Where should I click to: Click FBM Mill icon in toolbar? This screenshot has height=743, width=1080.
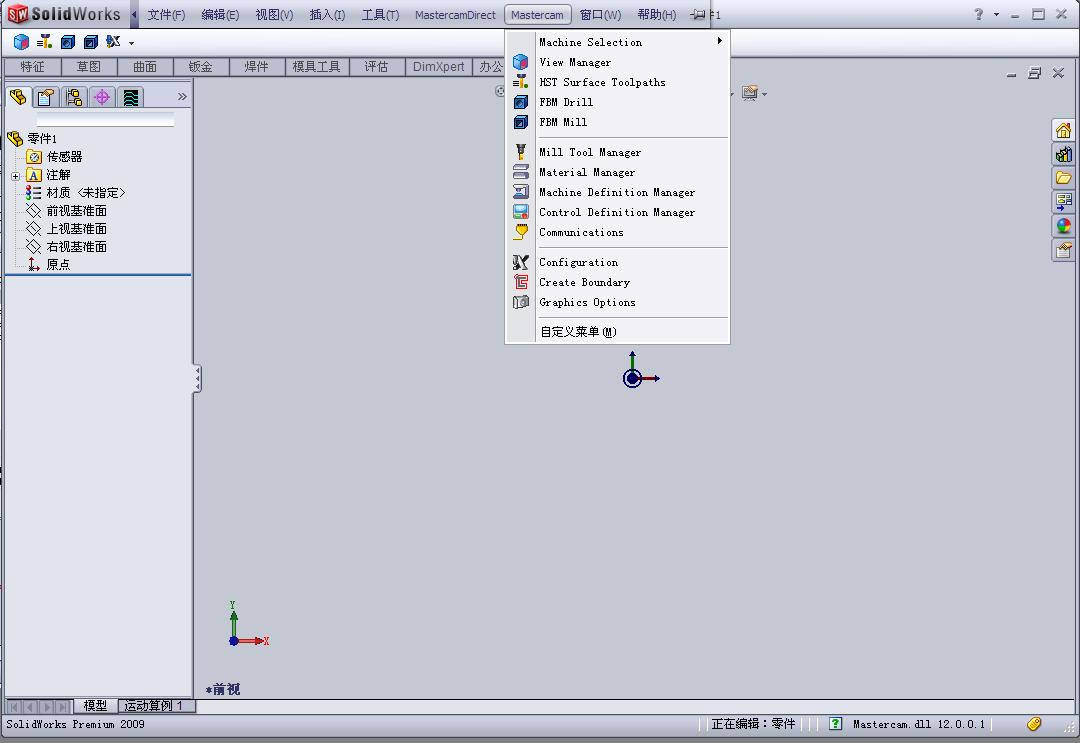(90, 42)
